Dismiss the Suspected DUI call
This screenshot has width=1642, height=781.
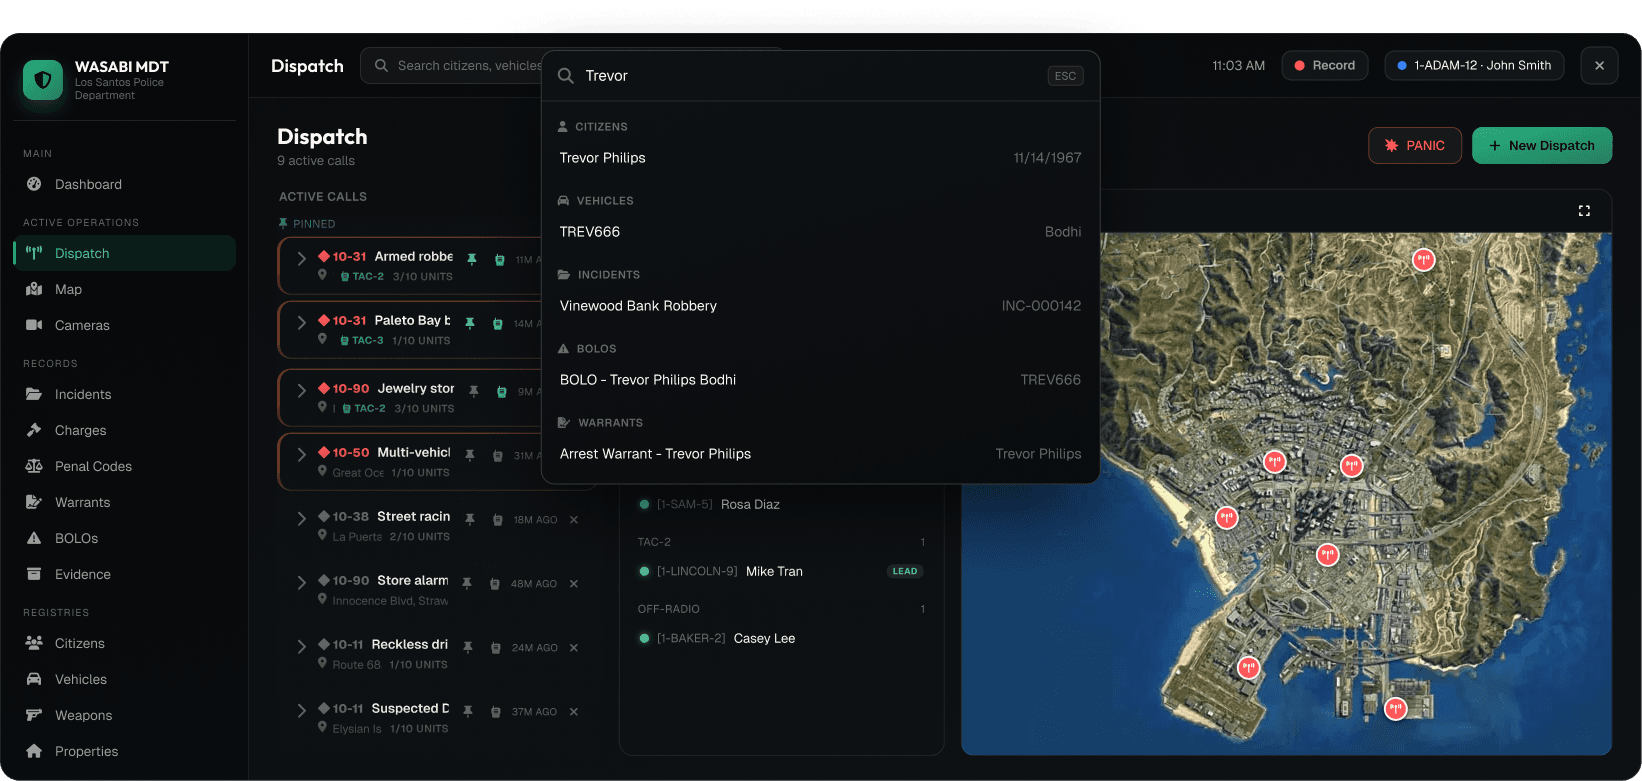pos(574,711)
